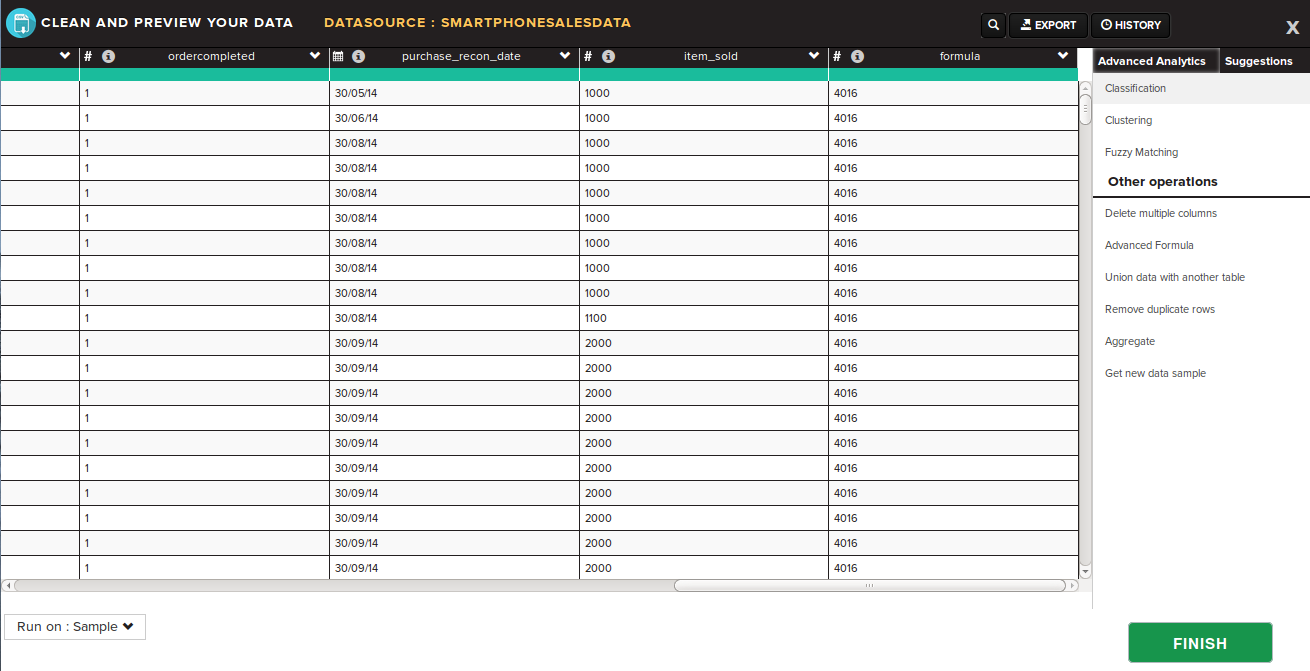The image size is (1310, 671).
Task: Choose Get new data sample
Action: point(1155,373)
